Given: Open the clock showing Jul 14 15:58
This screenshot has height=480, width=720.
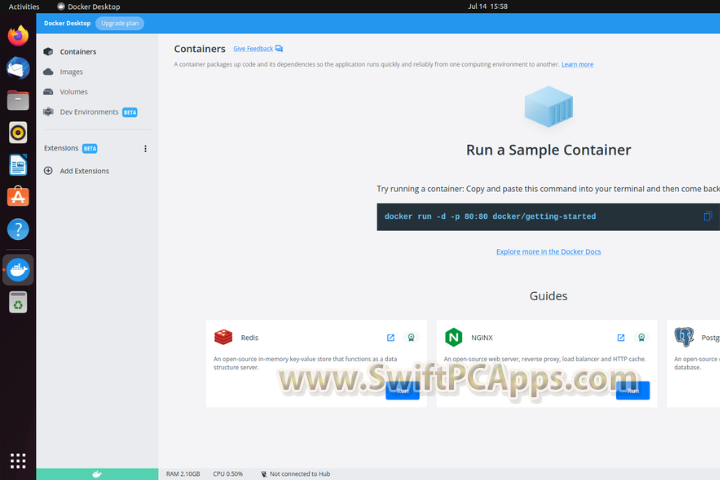Looking at the screenshot, I should click(x=487, y=6).
